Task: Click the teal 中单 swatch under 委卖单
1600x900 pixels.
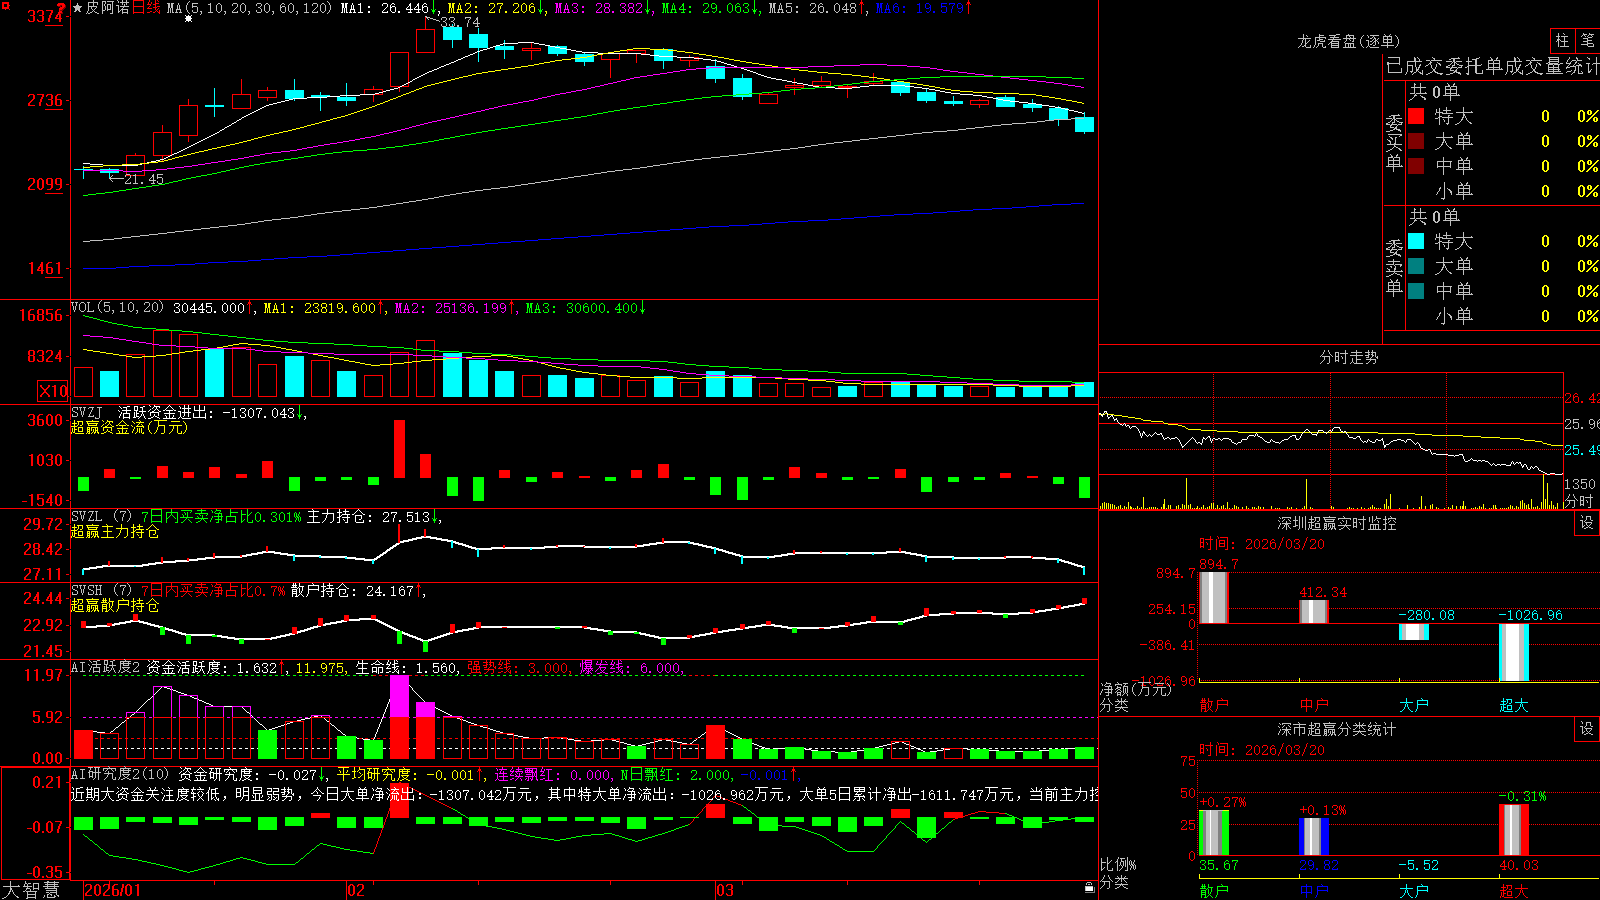Action: click(x=1416, y=291)
